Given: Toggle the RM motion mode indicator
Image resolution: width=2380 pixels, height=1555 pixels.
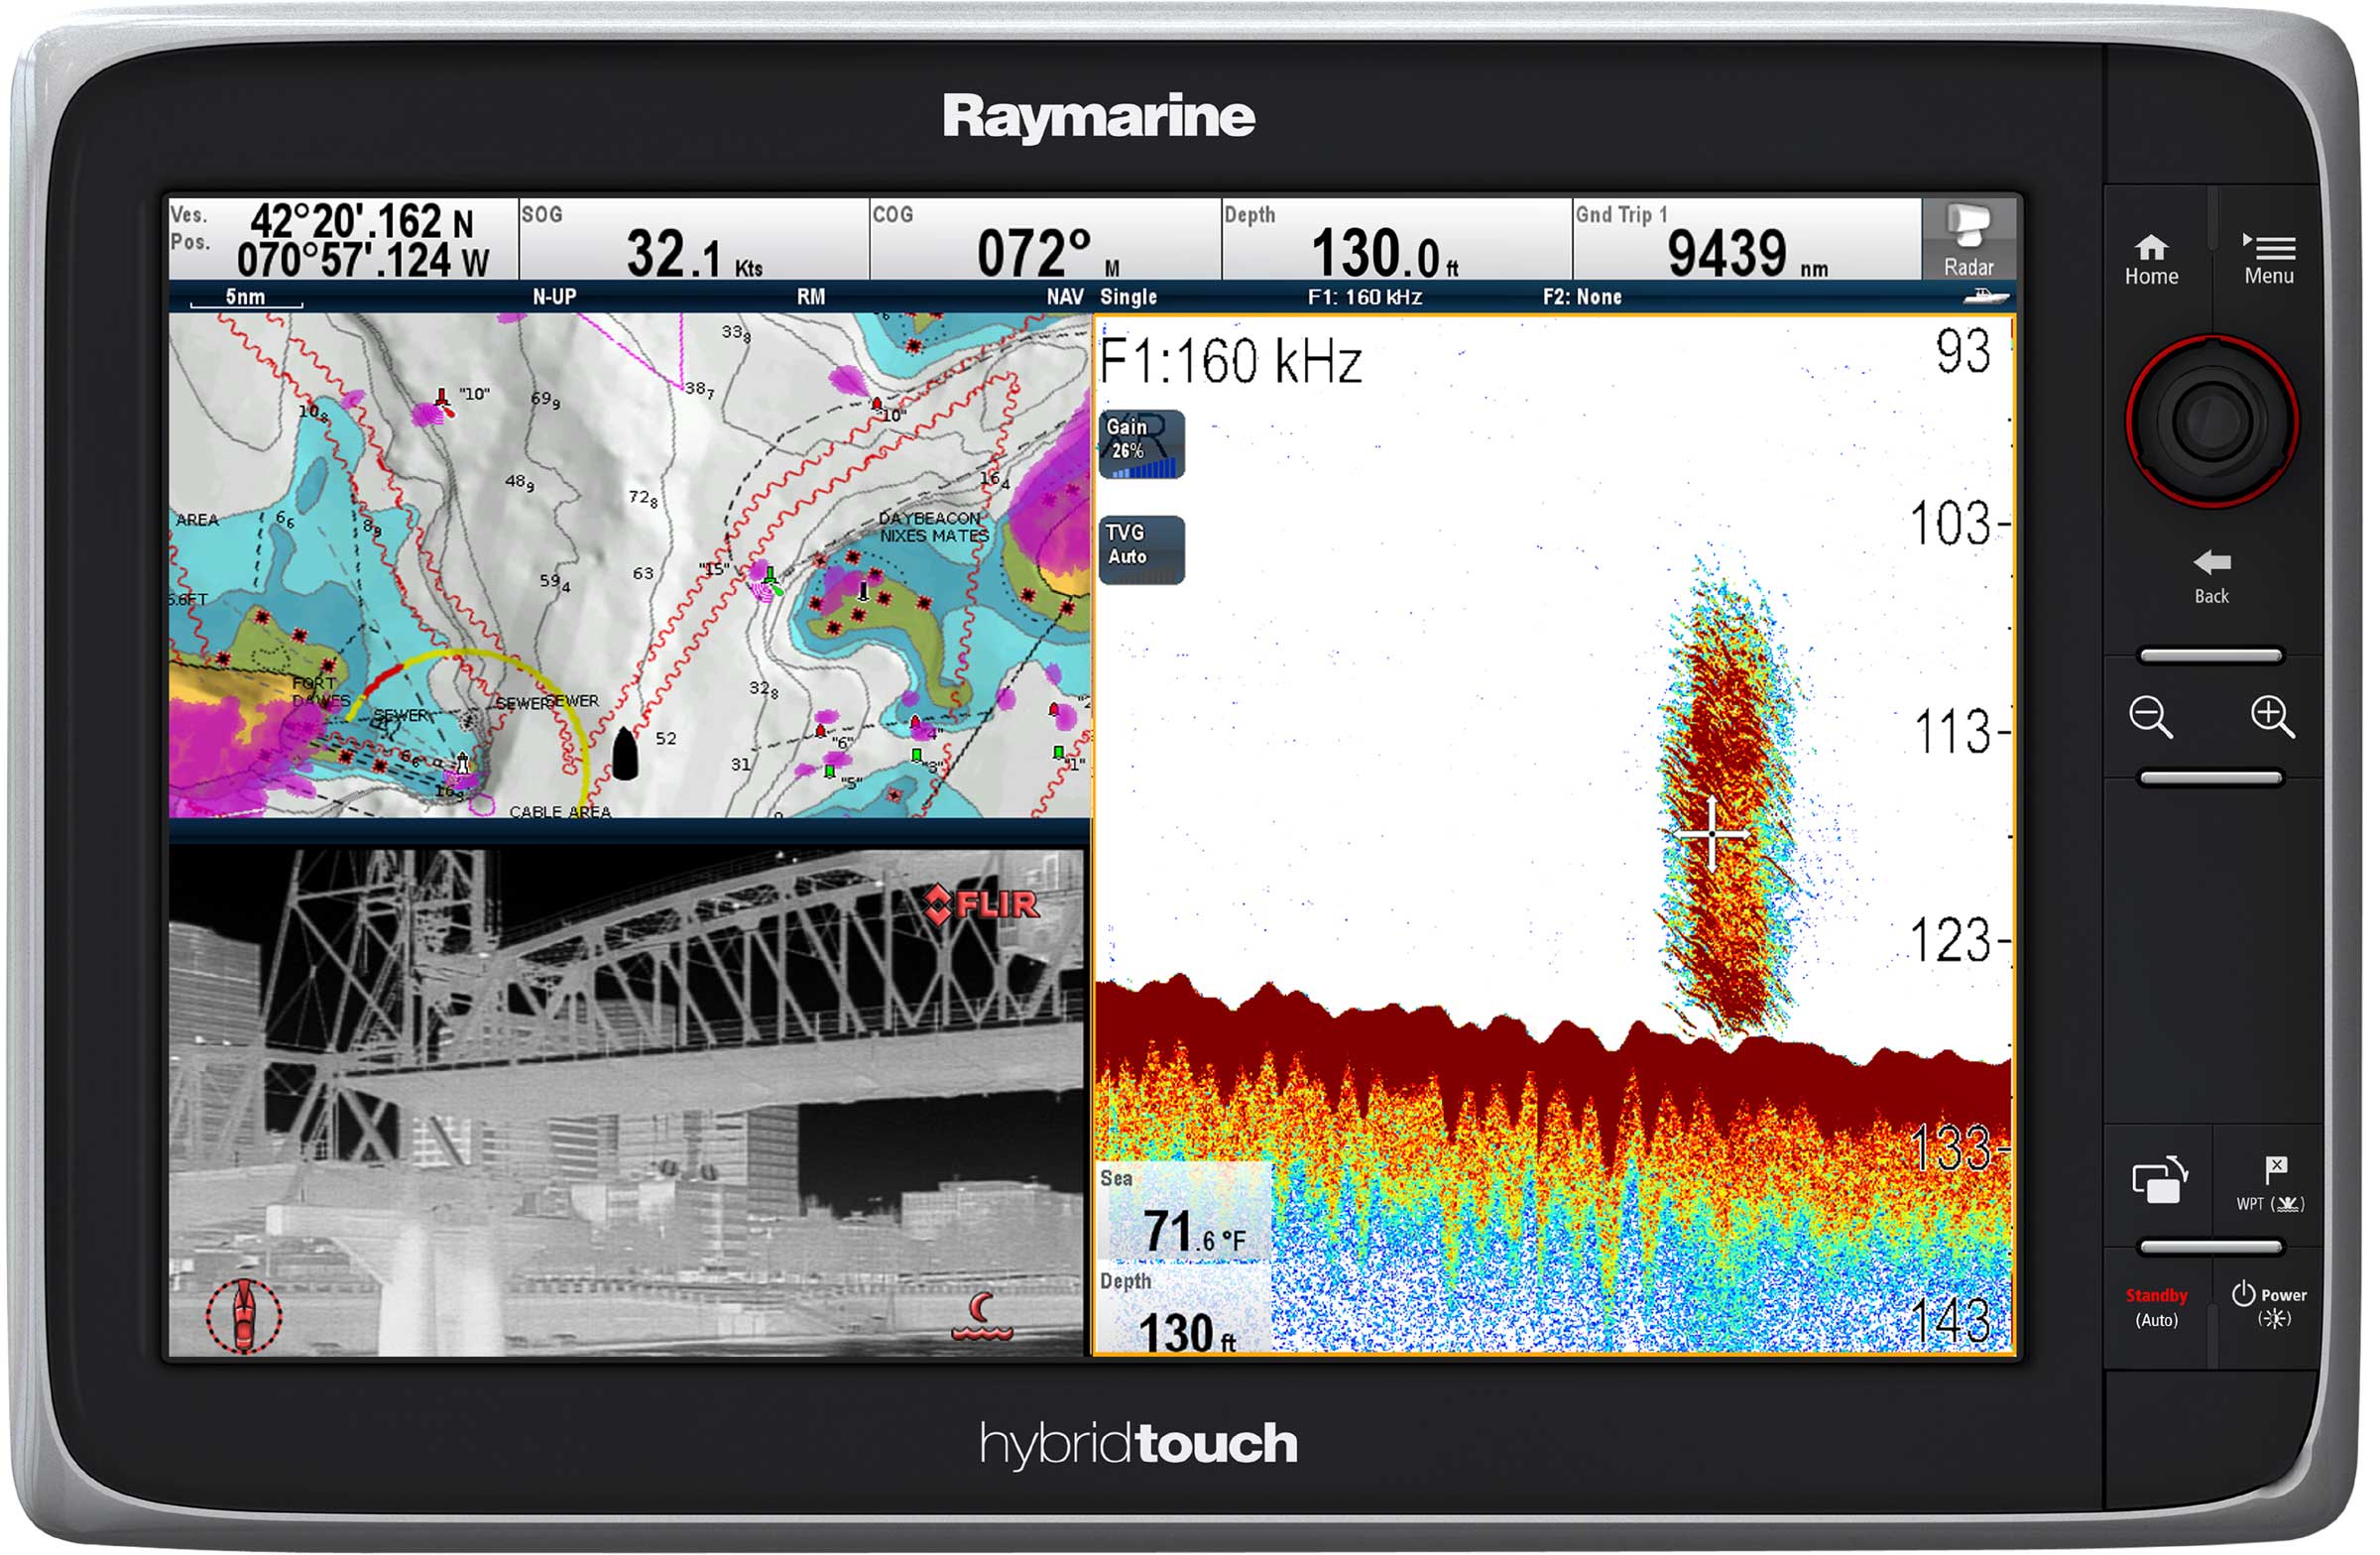Looking at the screenshot, I should tap(811, 297).
